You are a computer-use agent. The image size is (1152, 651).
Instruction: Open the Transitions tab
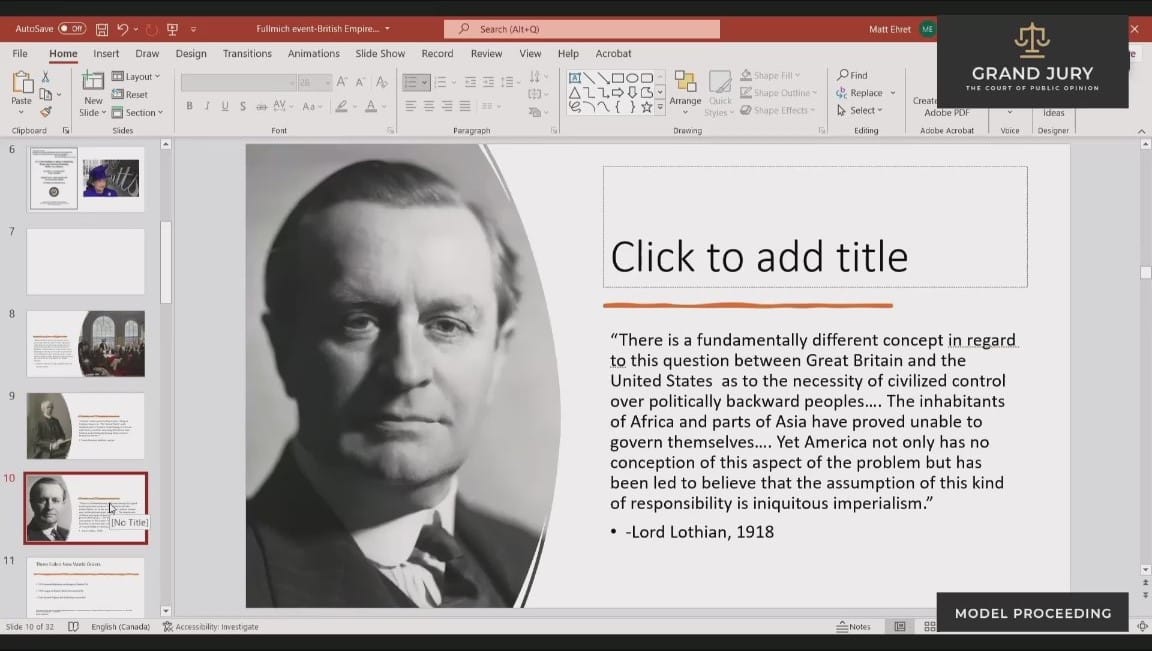click(247, 54)
